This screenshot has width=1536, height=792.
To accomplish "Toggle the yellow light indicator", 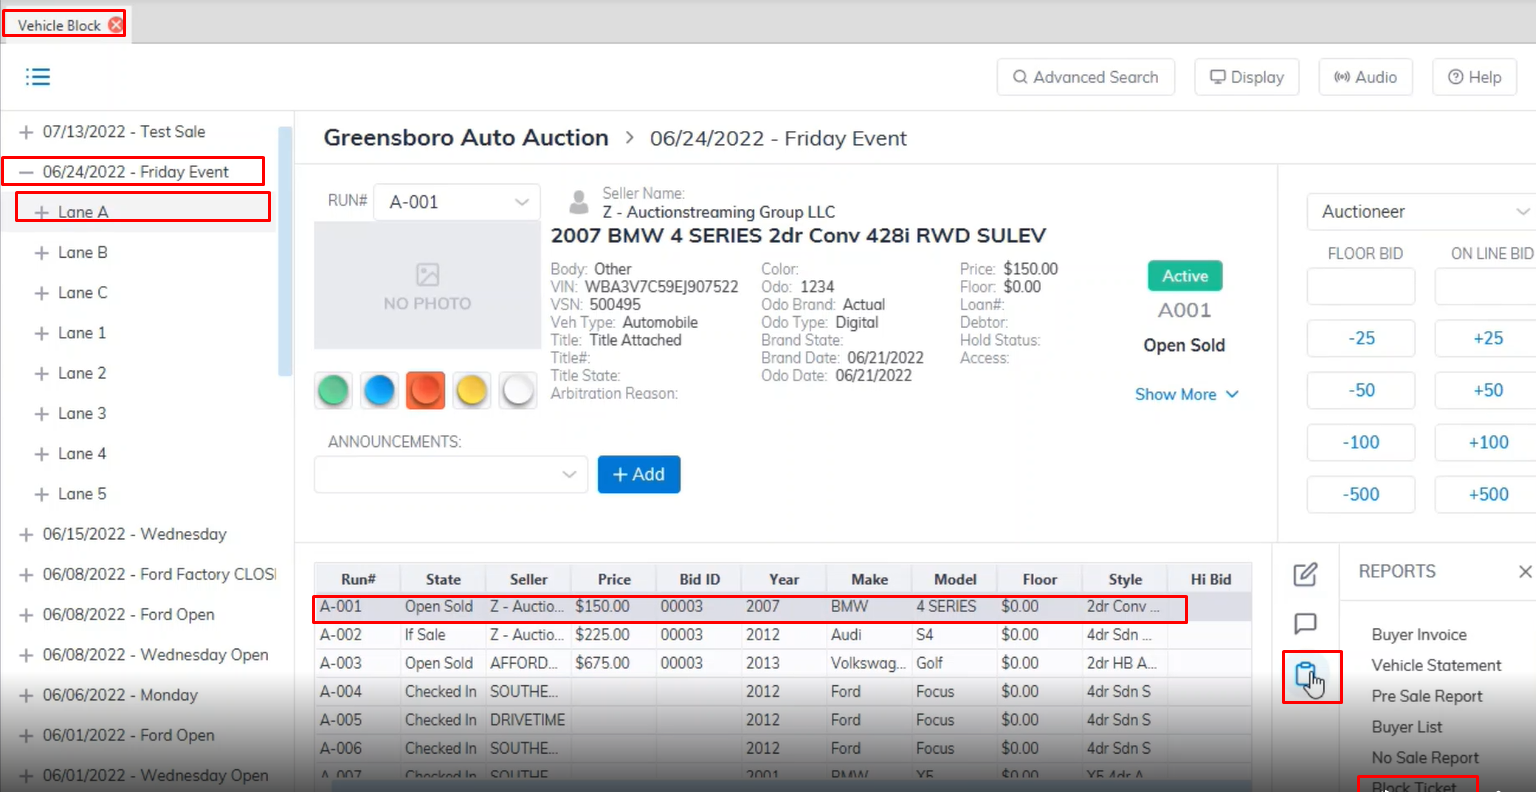I will point(472,390).
